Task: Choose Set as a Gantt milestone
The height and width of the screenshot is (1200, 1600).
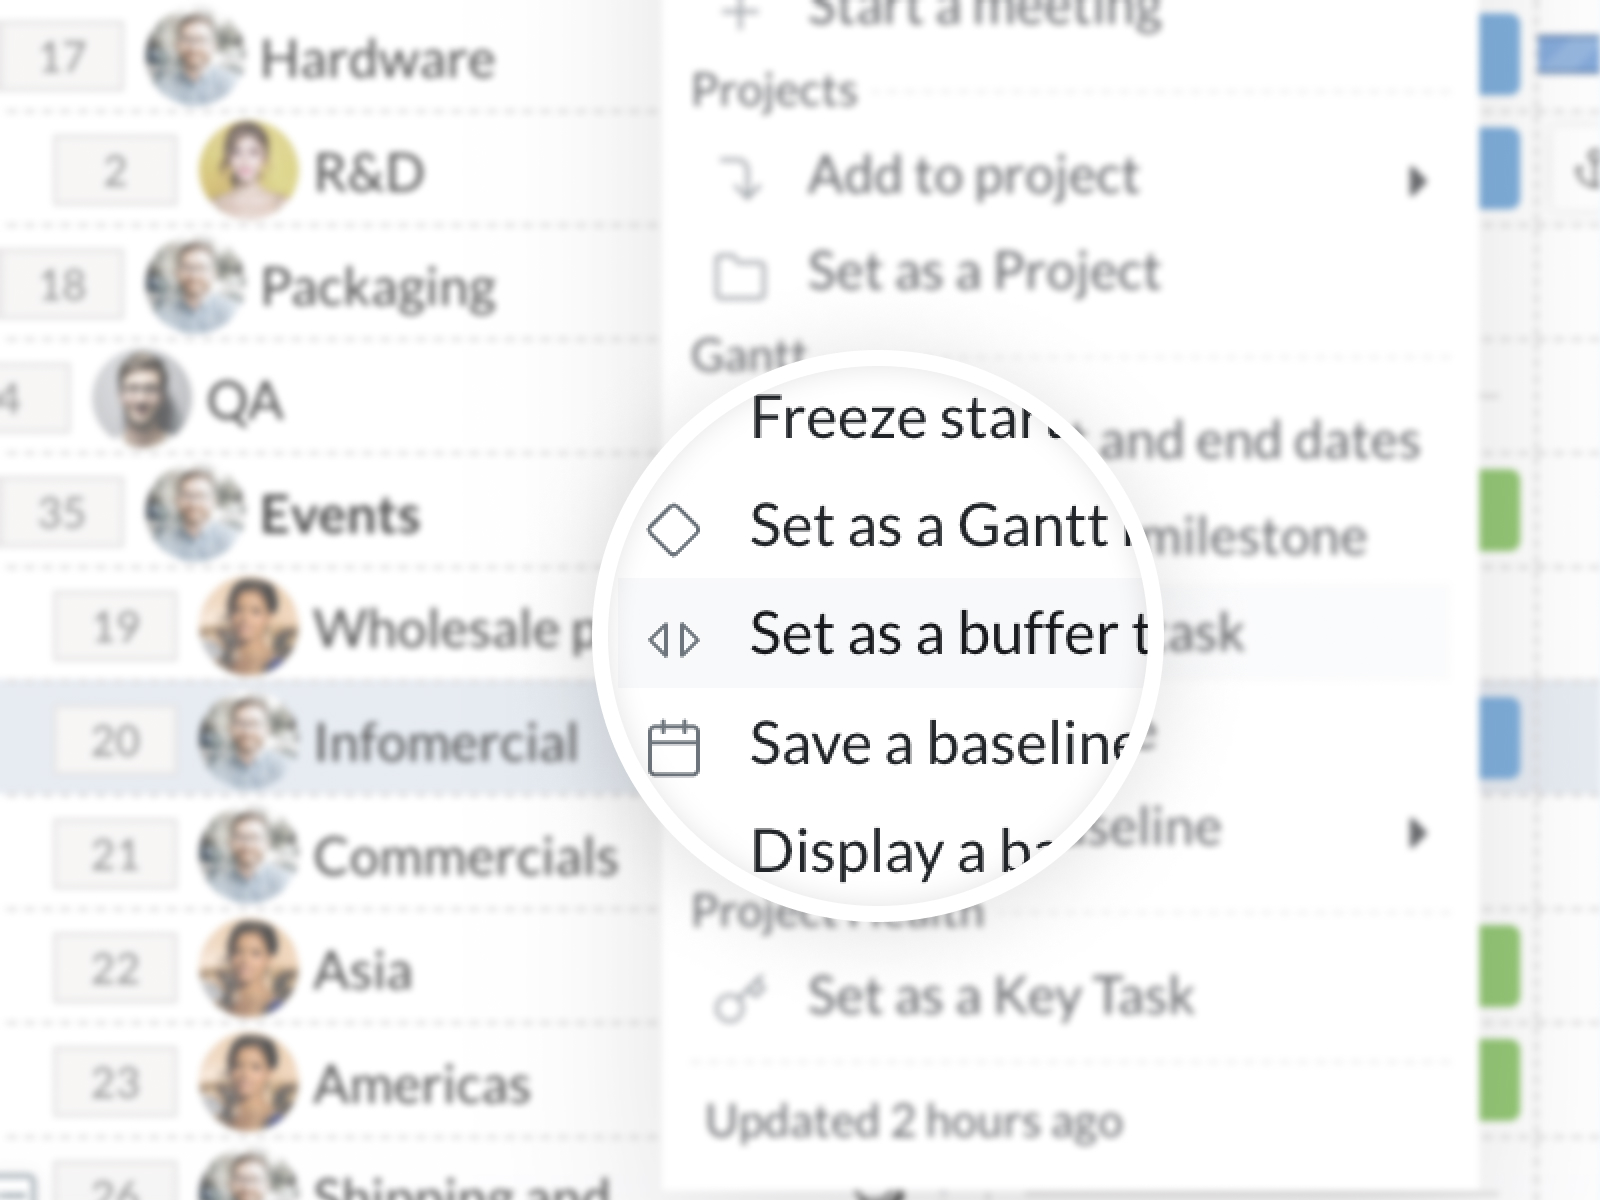Action: 930,525
